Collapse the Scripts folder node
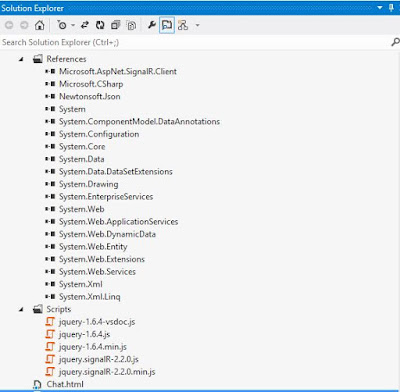400x392 pixels. pos(21,310)
